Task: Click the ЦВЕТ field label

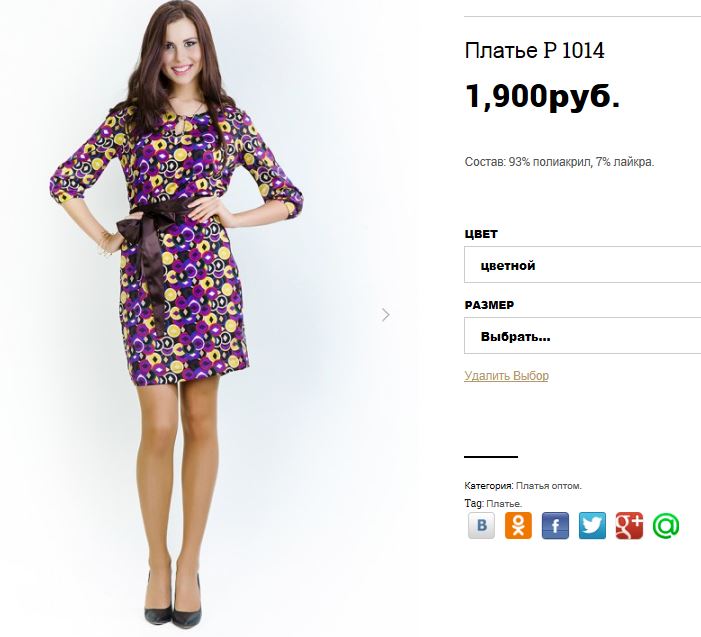Action: coord(481,234)
